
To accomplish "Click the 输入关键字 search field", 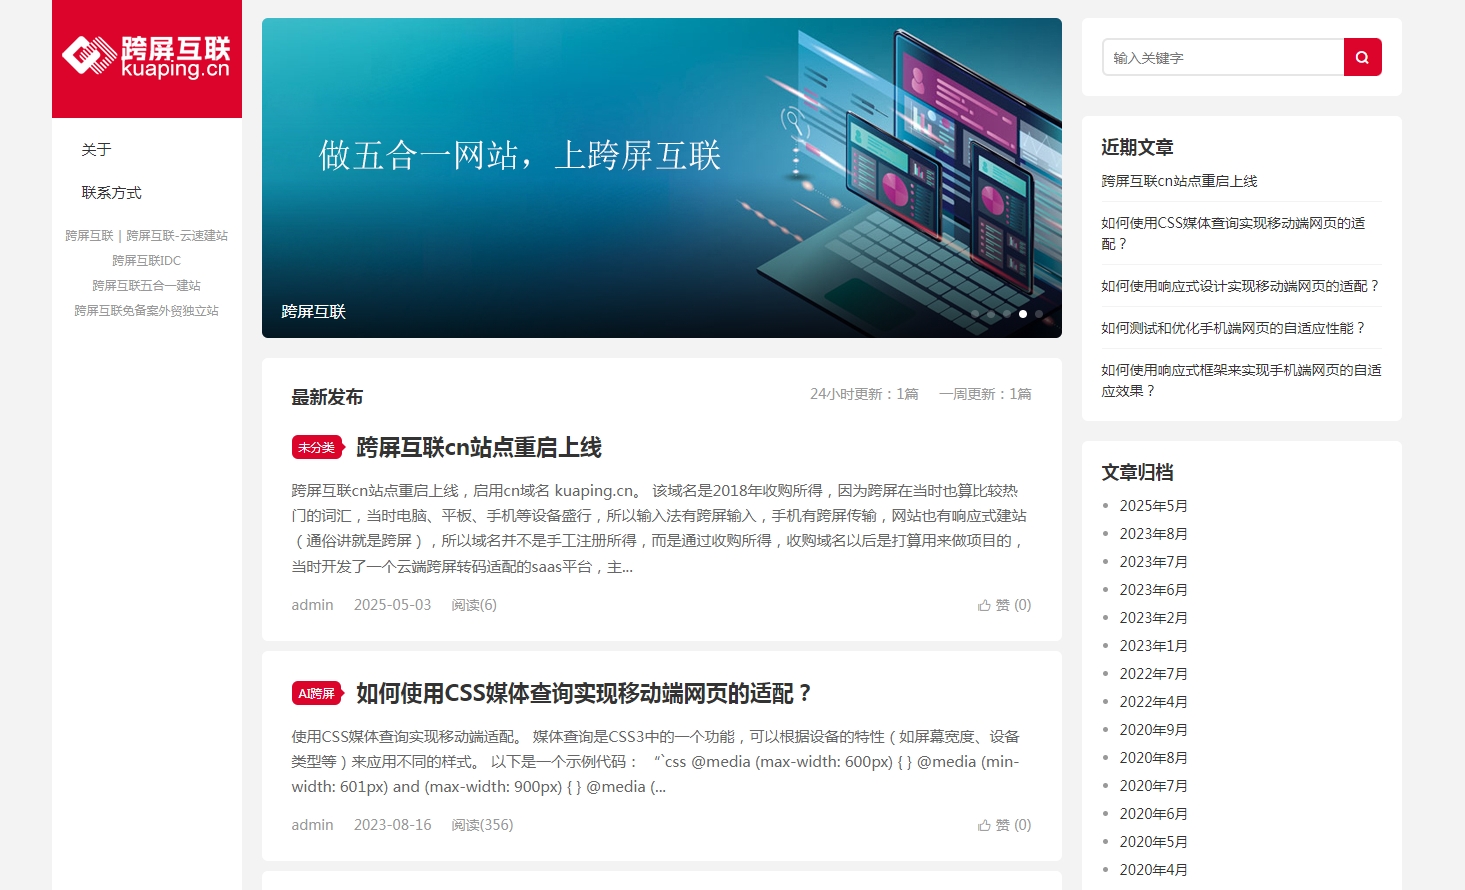I will tap(1223, 57).
